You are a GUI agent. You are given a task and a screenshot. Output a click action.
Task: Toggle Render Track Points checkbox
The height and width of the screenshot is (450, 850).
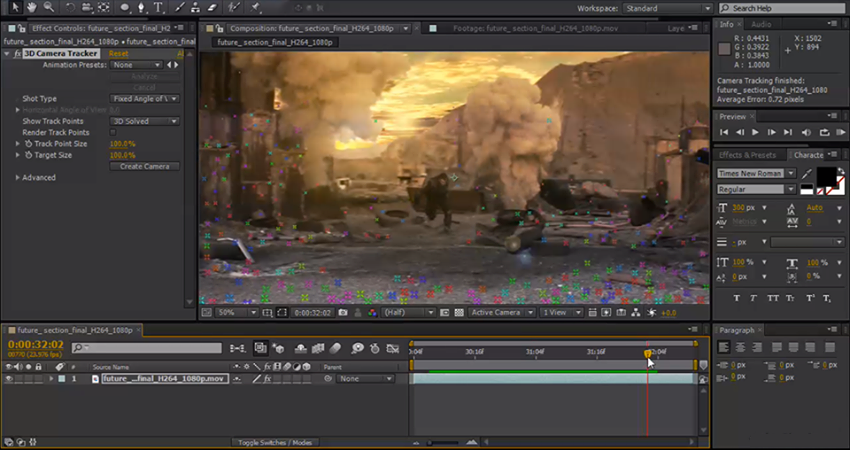(113, 132)
